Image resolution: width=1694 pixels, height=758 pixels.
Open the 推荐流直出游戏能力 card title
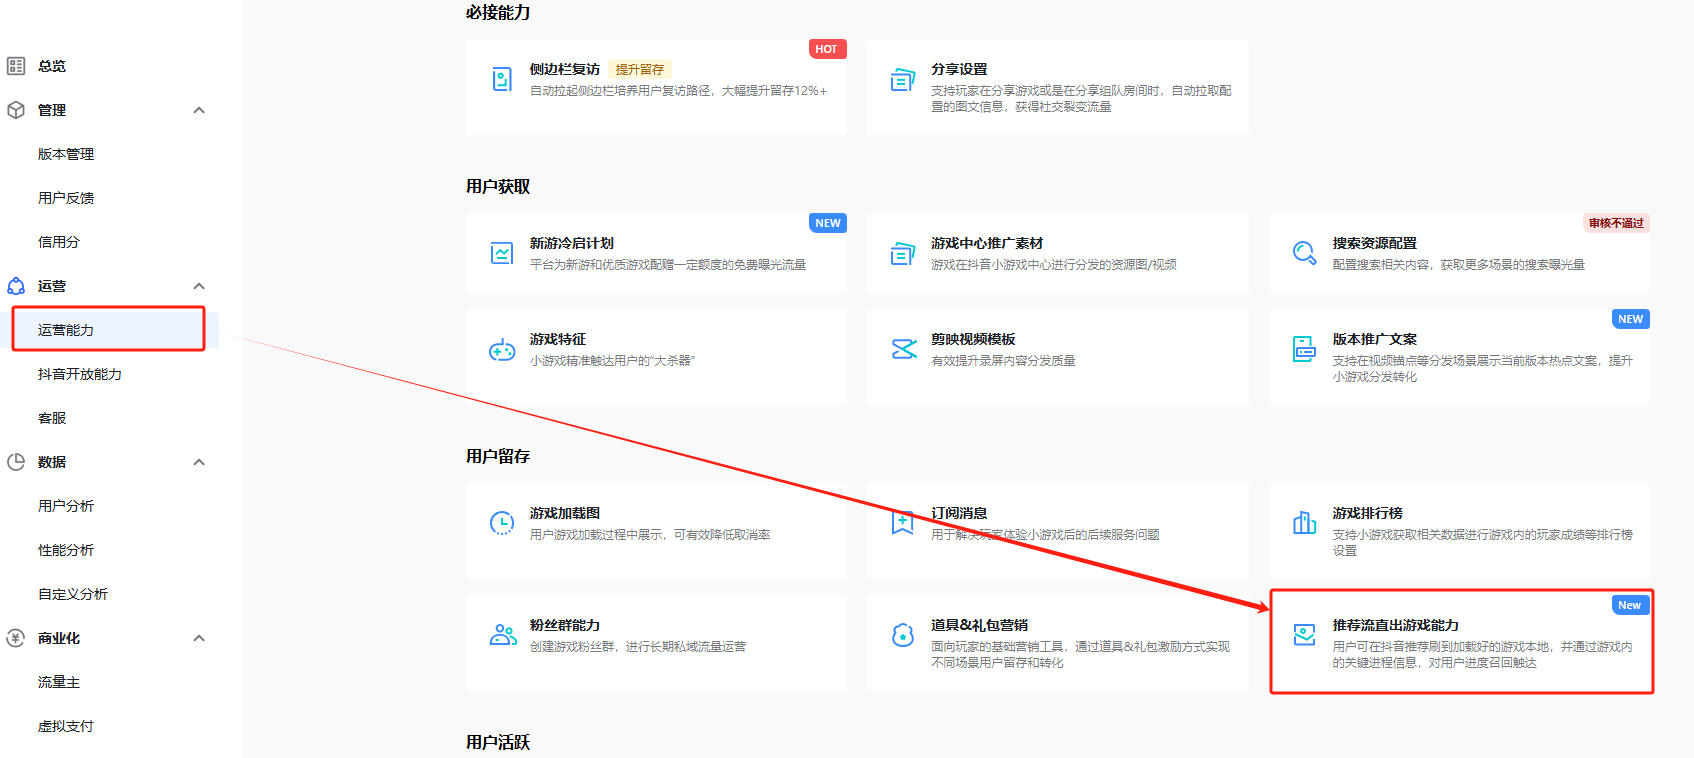[x=1396, y=625]
